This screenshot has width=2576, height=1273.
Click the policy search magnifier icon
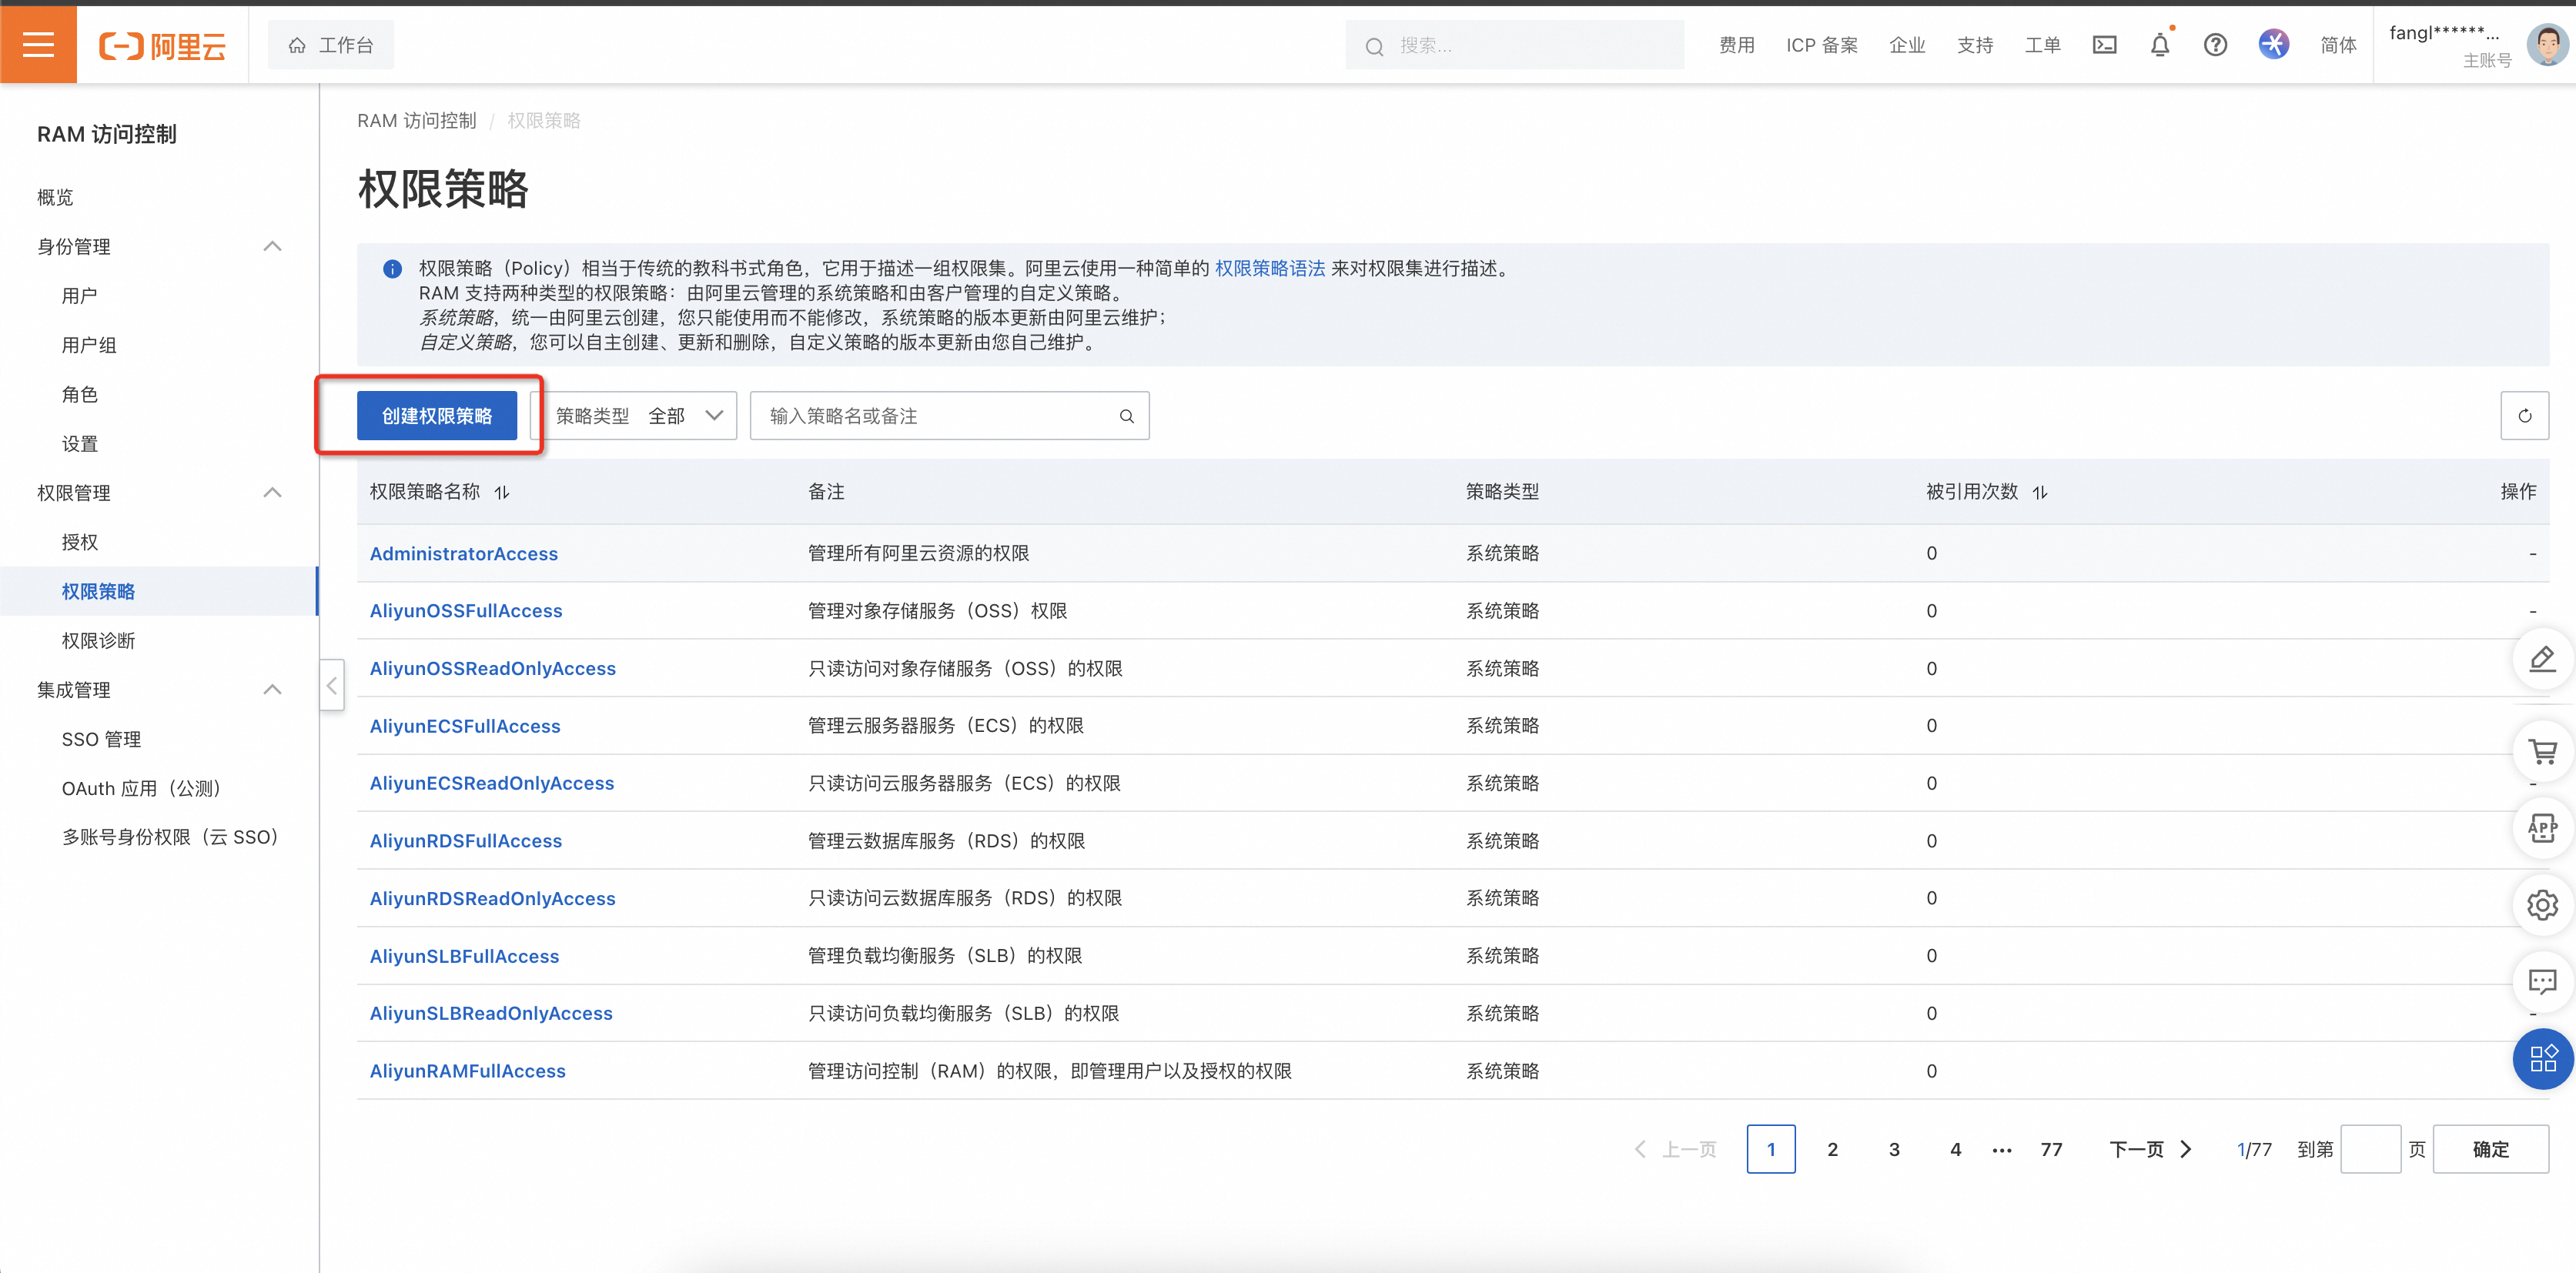pos(1127,416)
